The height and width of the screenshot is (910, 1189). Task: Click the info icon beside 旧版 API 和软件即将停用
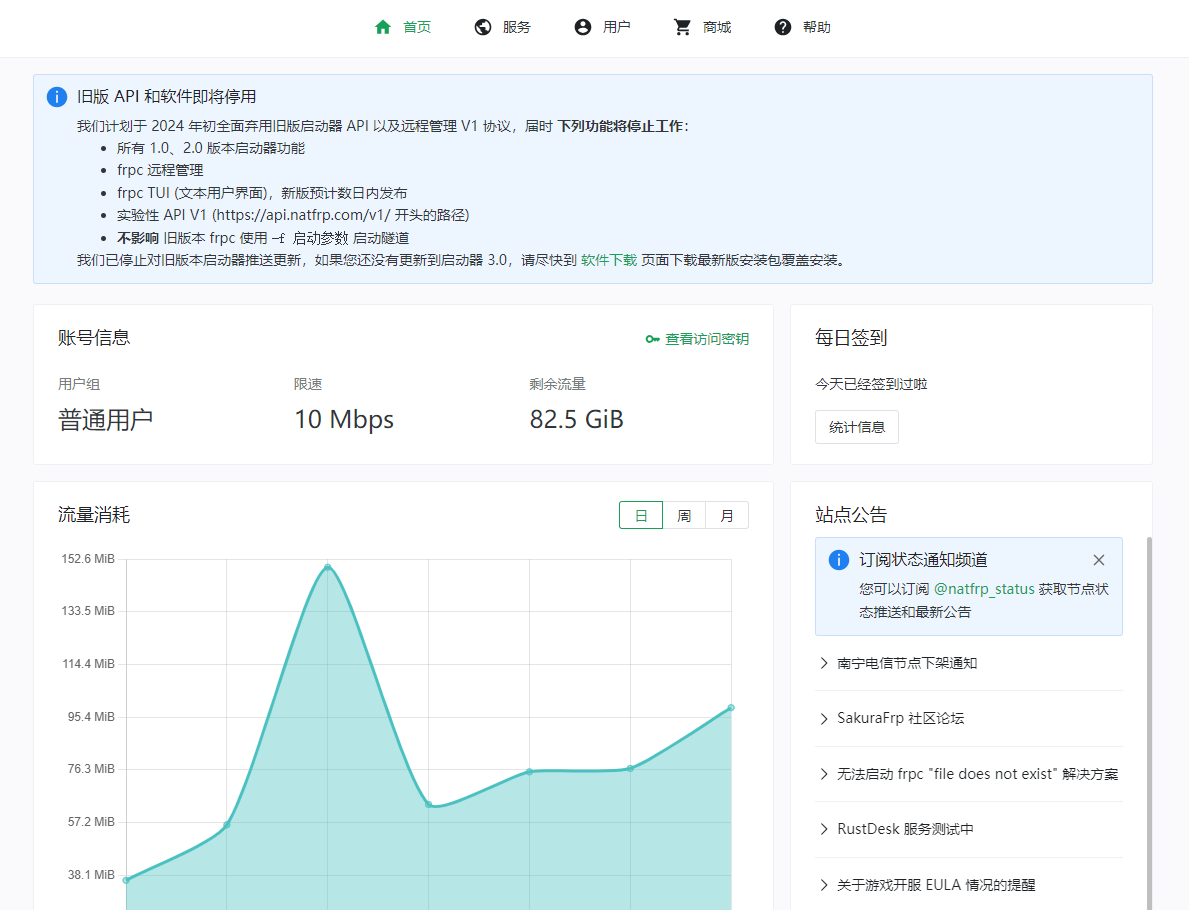57,97
